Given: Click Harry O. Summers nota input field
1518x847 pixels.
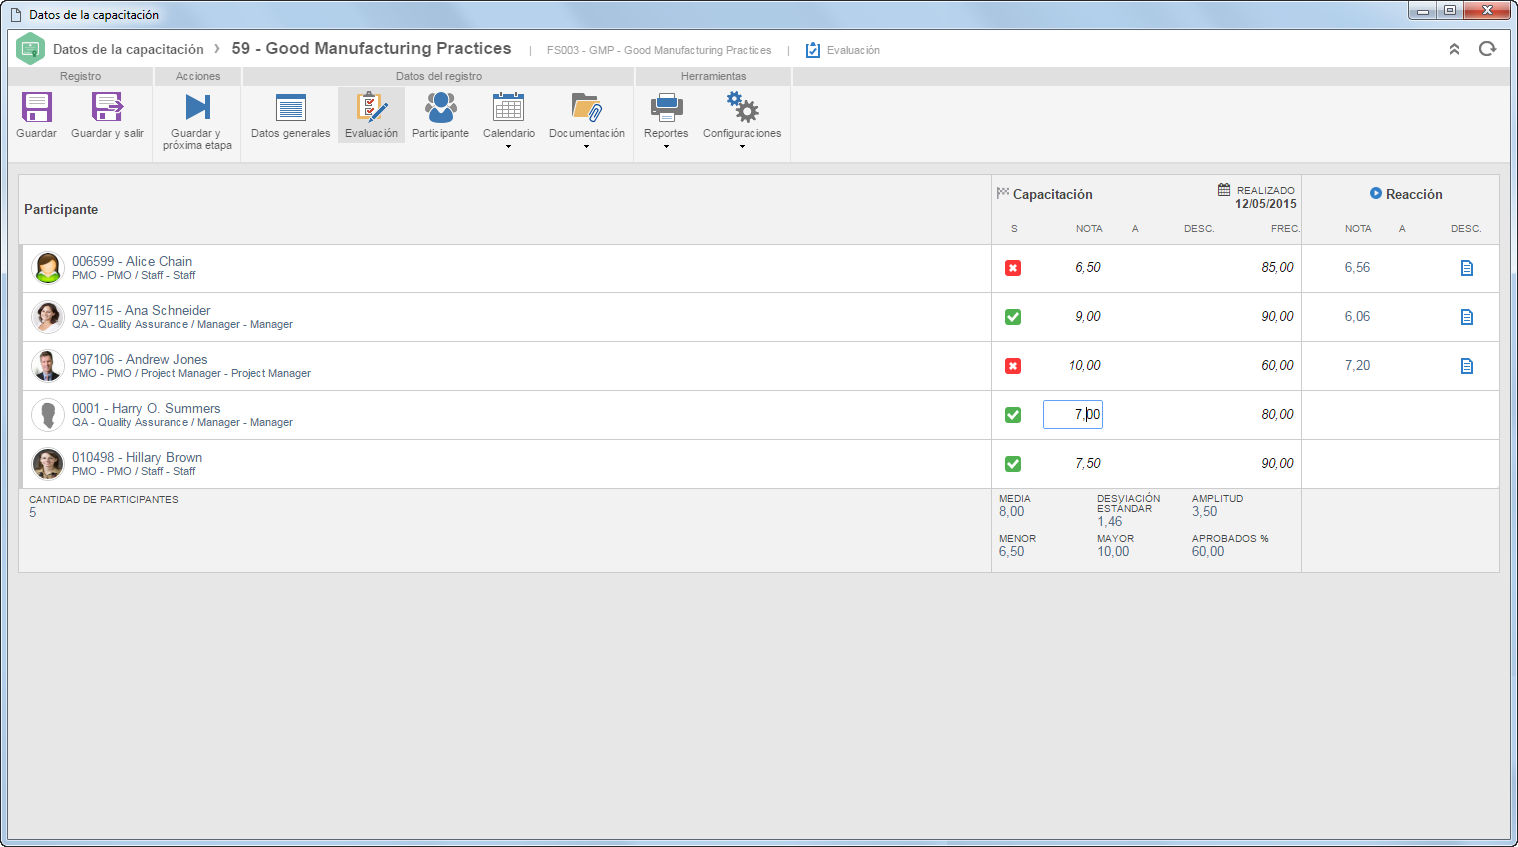Looking at the screenshot, I should click(x=1073, y=415).
